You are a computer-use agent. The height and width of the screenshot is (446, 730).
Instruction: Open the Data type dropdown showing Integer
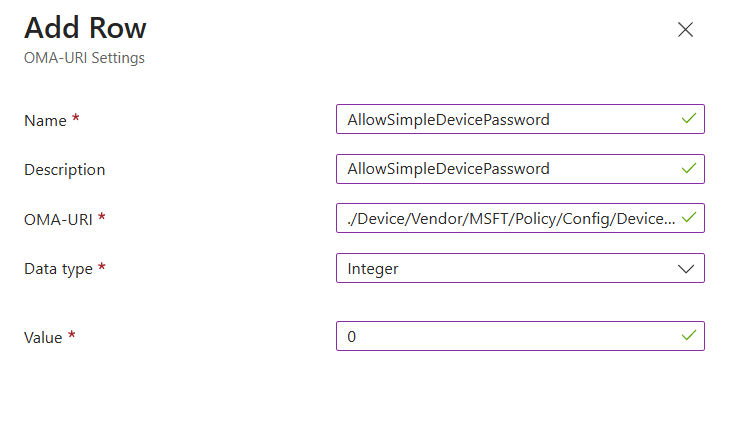coord(505,268)
